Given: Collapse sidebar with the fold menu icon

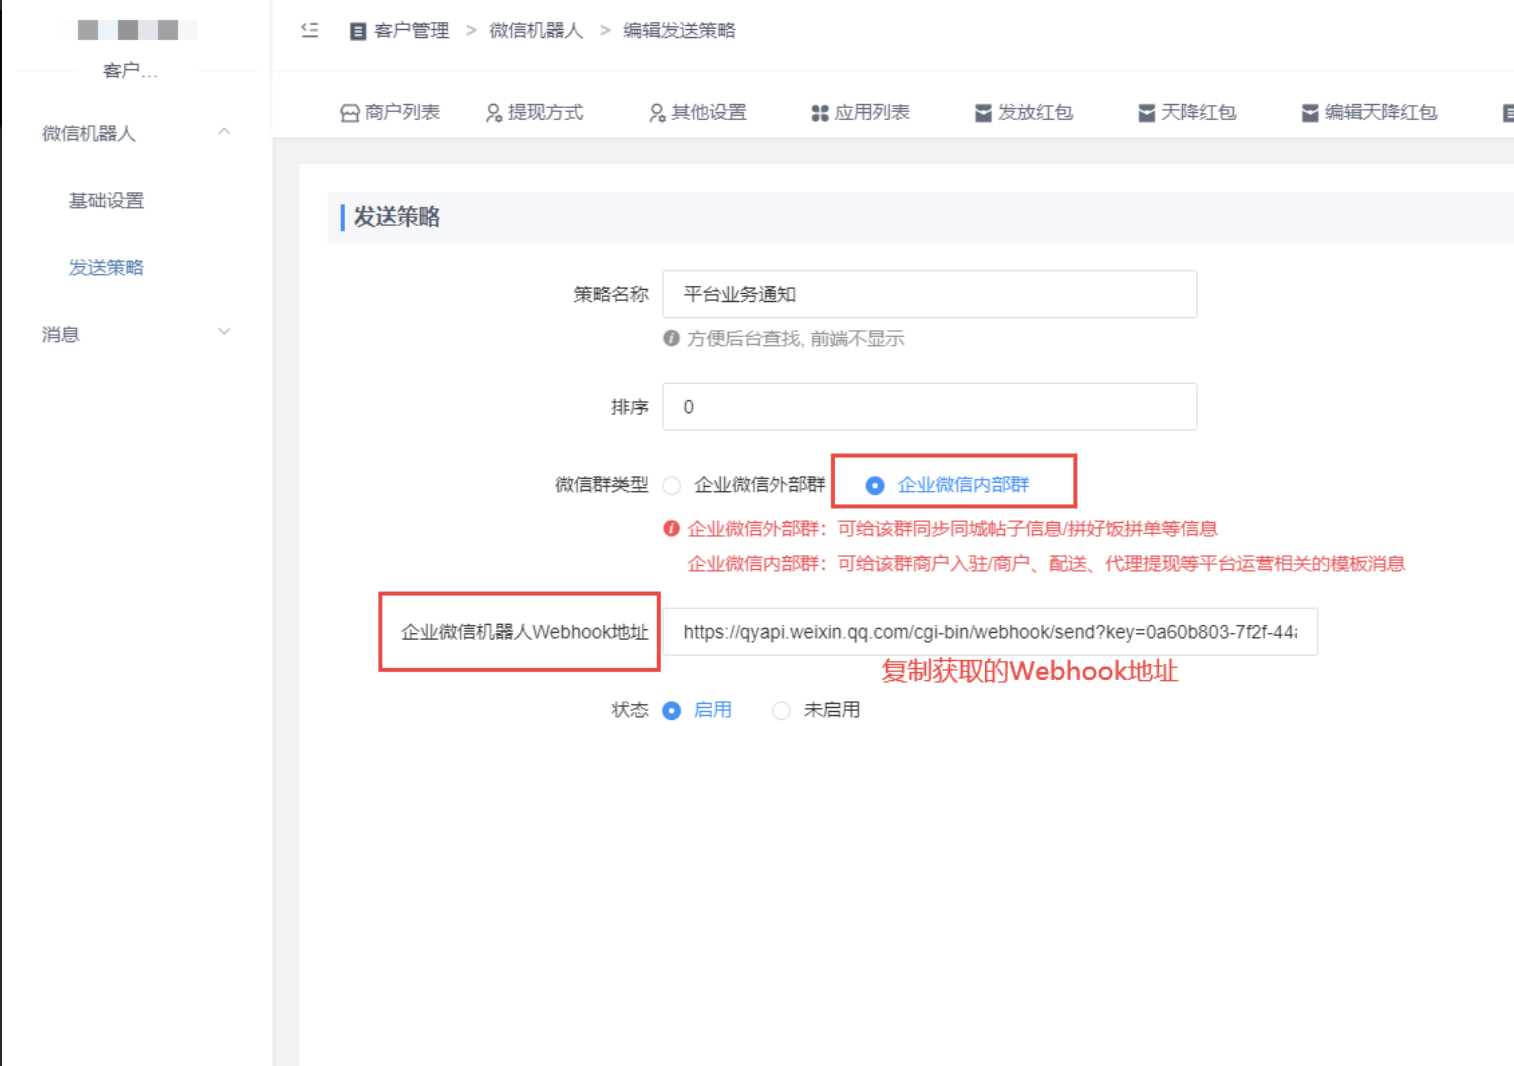Looking at the screenshot, I should tap(310, 30).
